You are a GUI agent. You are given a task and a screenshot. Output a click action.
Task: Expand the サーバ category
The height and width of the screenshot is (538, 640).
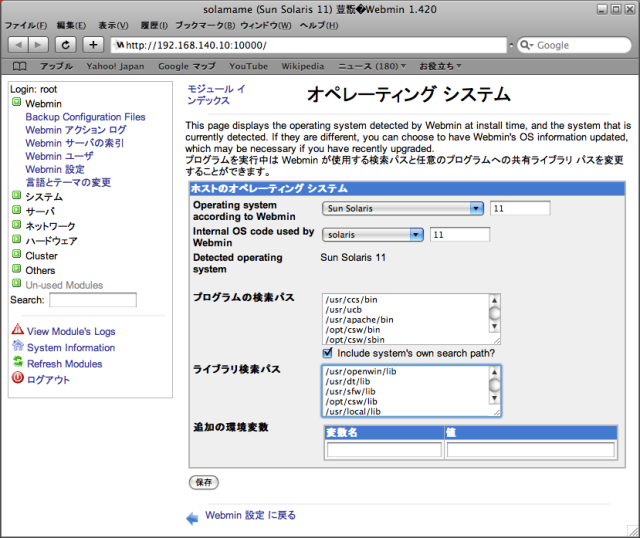point(16,210)
